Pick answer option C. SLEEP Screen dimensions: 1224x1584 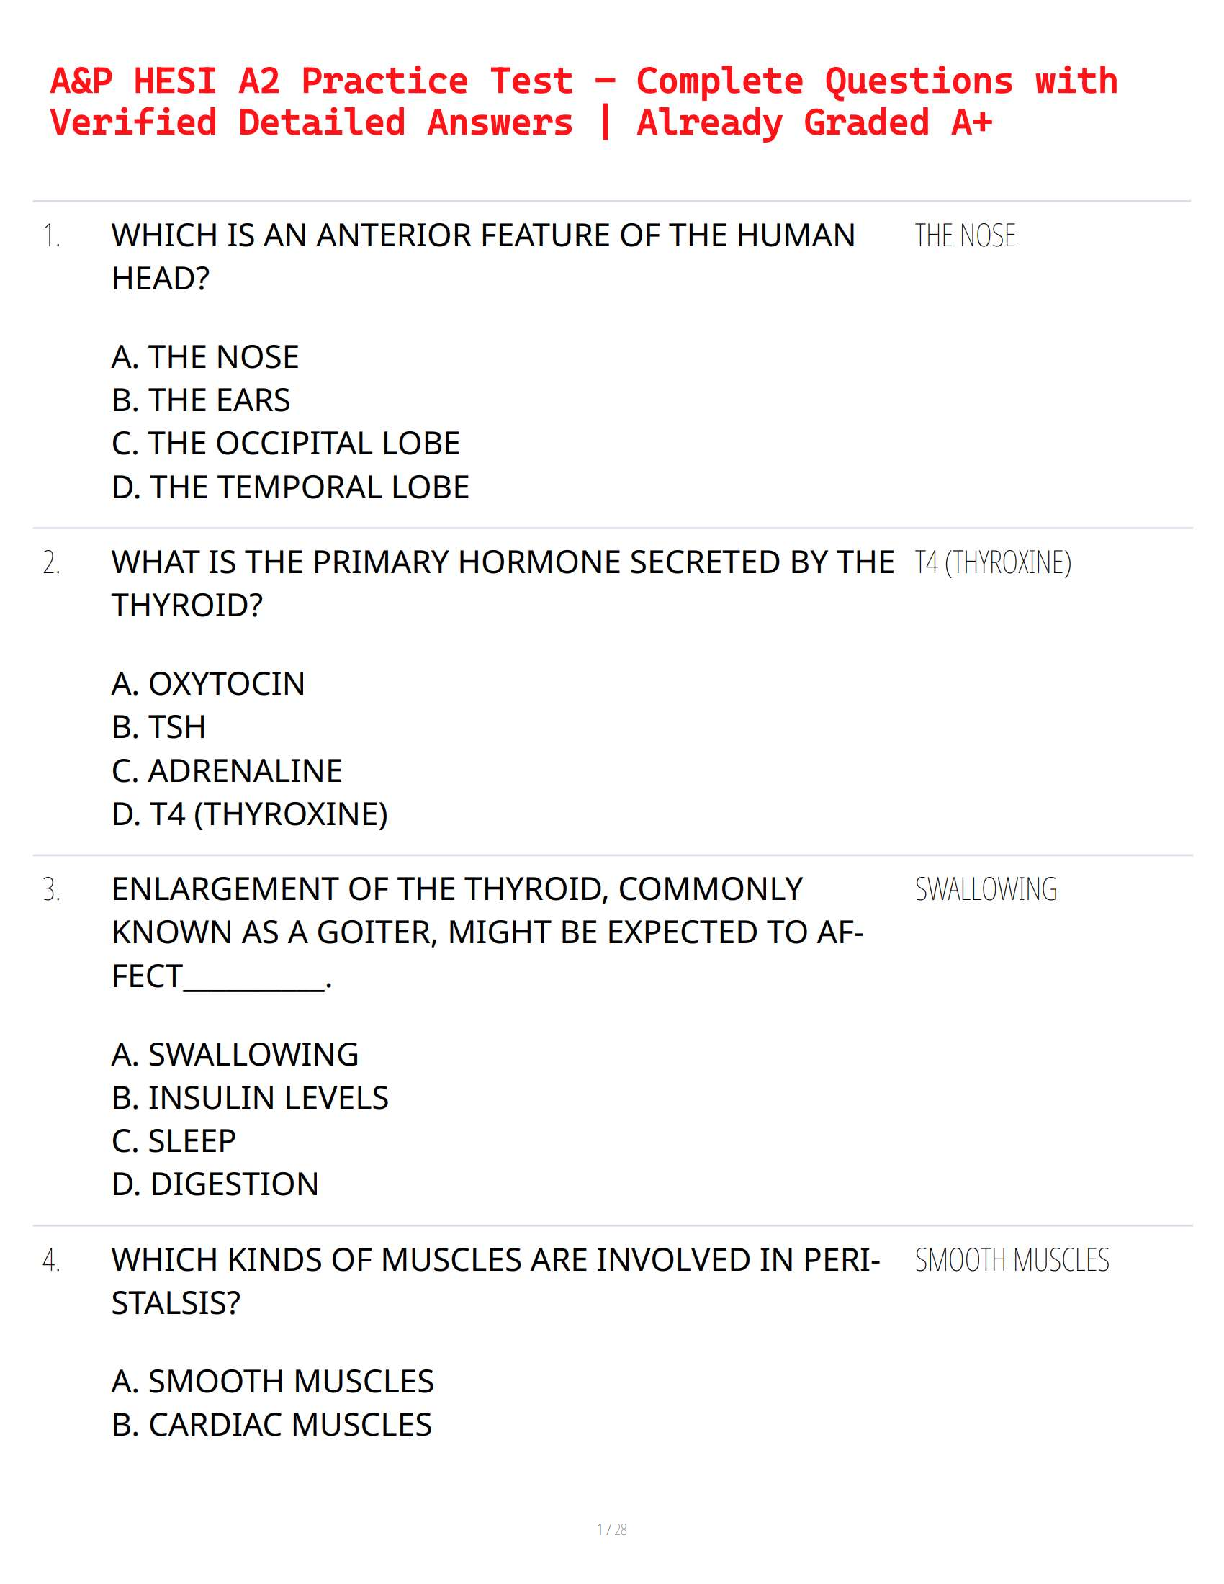click(174, 1141)
